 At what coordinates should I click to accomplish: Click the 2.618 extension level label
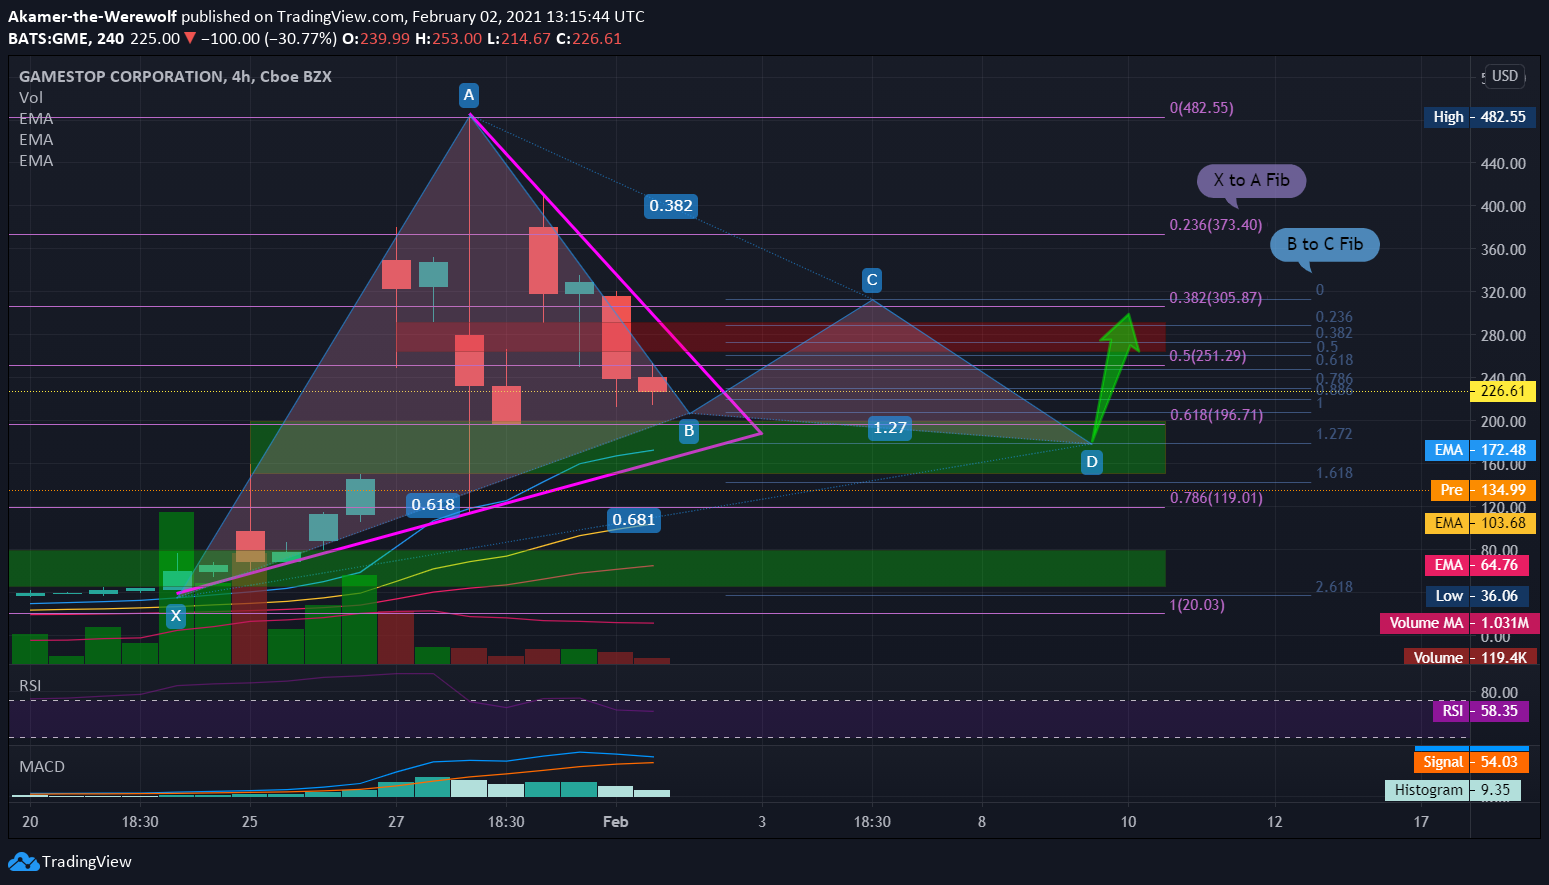pyautogui.click(x=1334, y=587)
